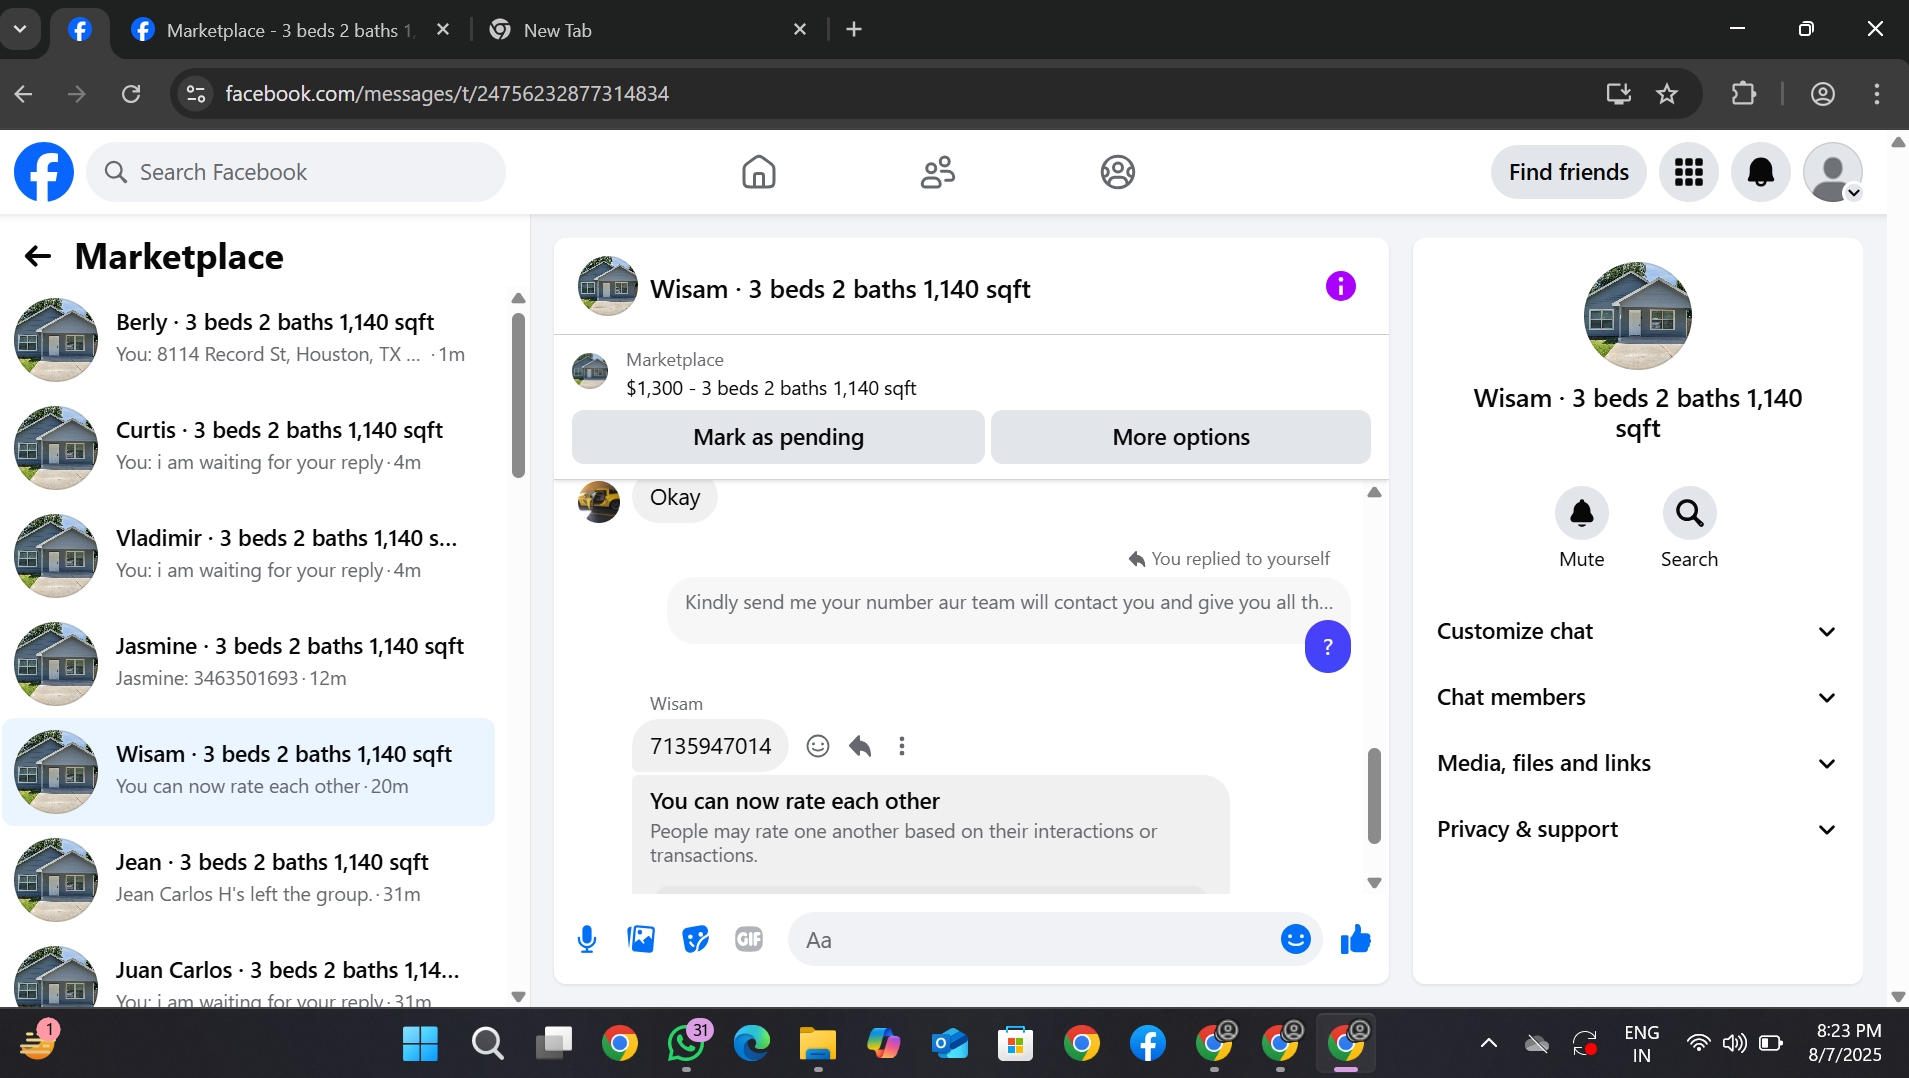Open the Facebook menu grid icon
The image size is (1909, 1078).
[1689, 172]
